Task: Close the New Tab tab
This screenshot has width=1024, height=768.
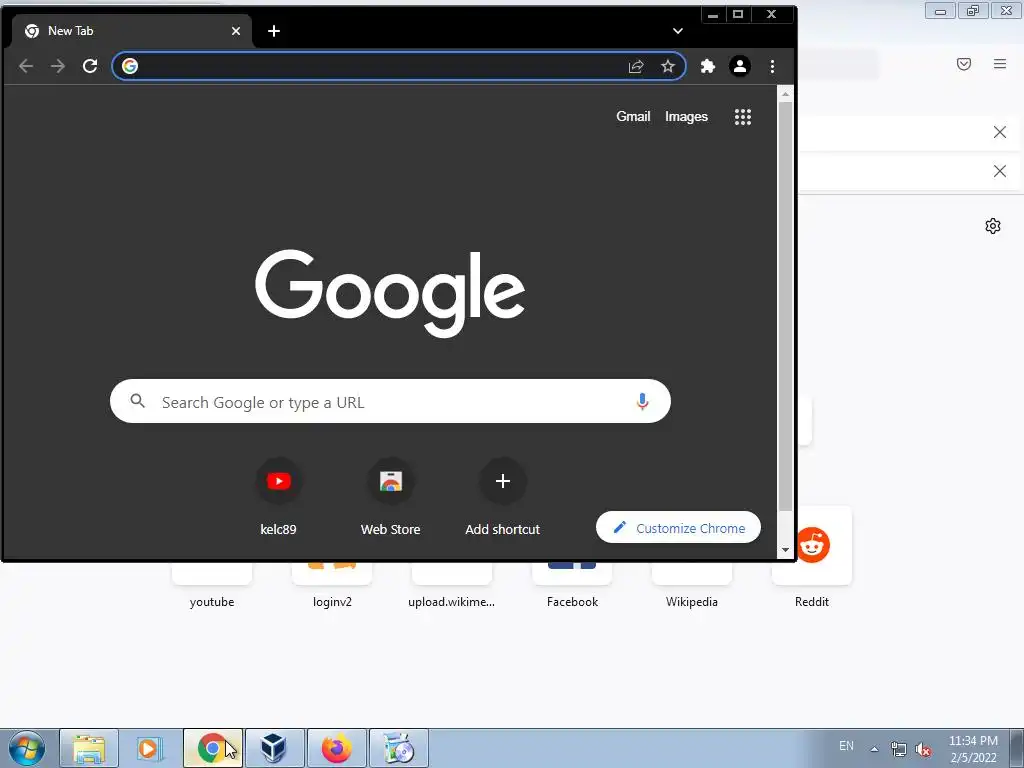Action: 236,31
